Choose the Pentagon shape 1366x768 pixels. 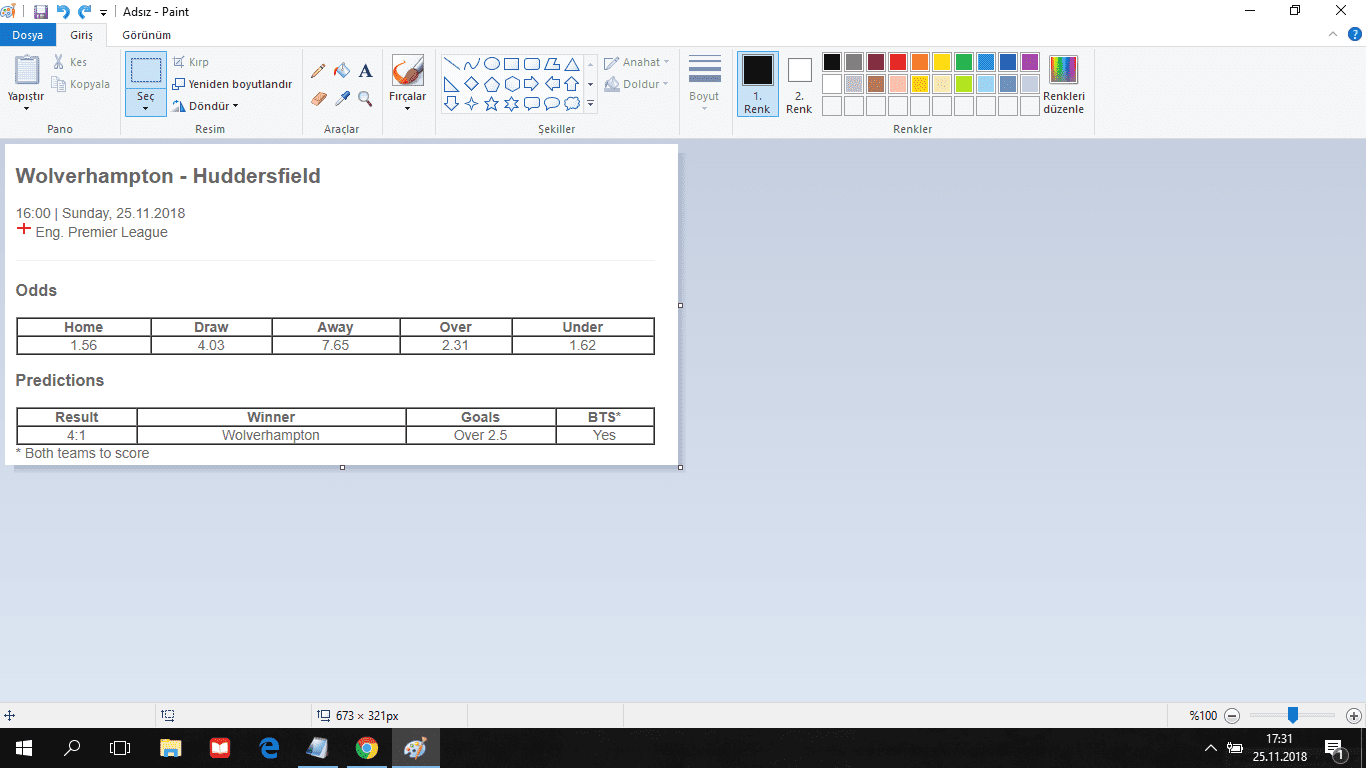492,84
